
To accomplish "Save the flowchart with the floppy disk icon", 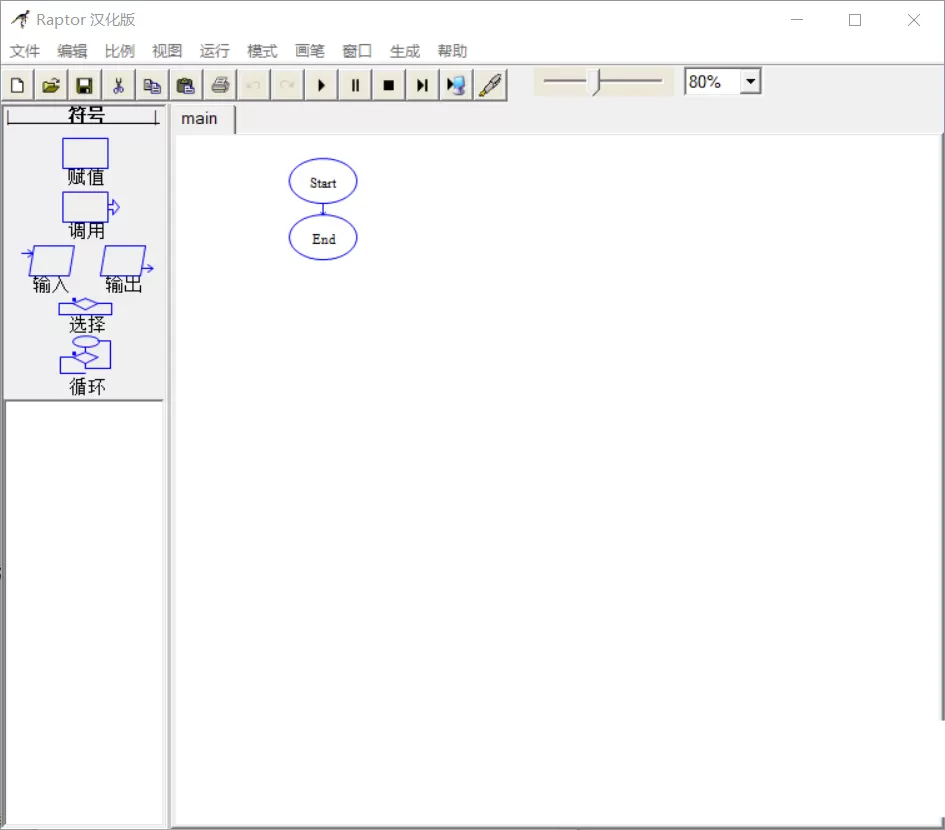I will [84, 85].
